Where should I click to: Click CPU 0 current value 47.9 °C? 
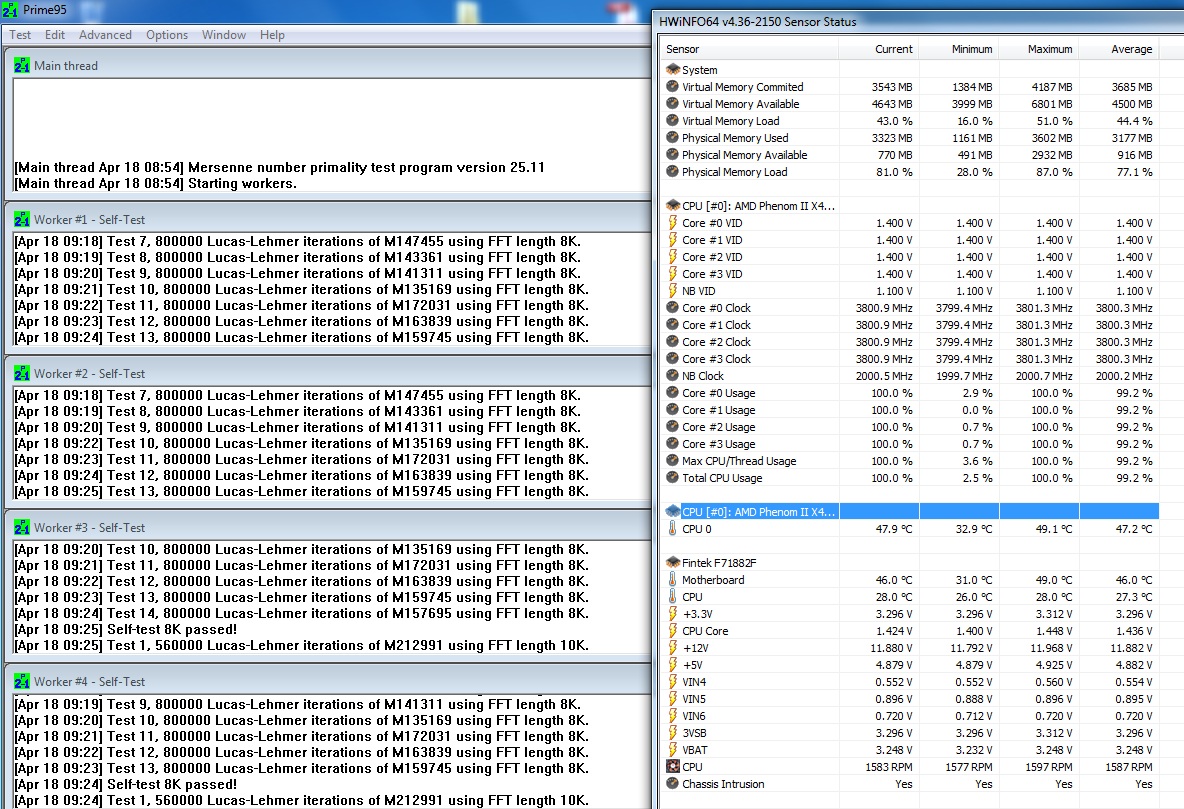(893, 529)
